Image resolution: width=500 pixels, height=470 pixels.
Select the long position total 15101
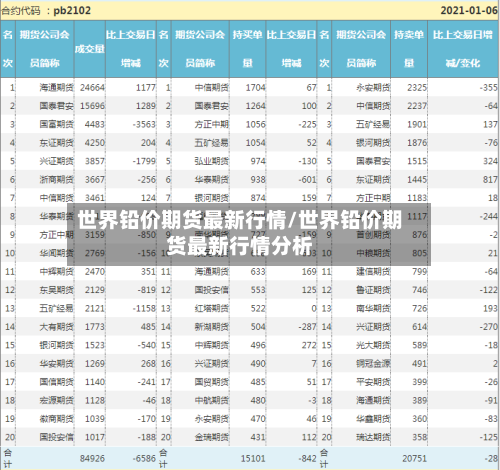coord(253,459)
